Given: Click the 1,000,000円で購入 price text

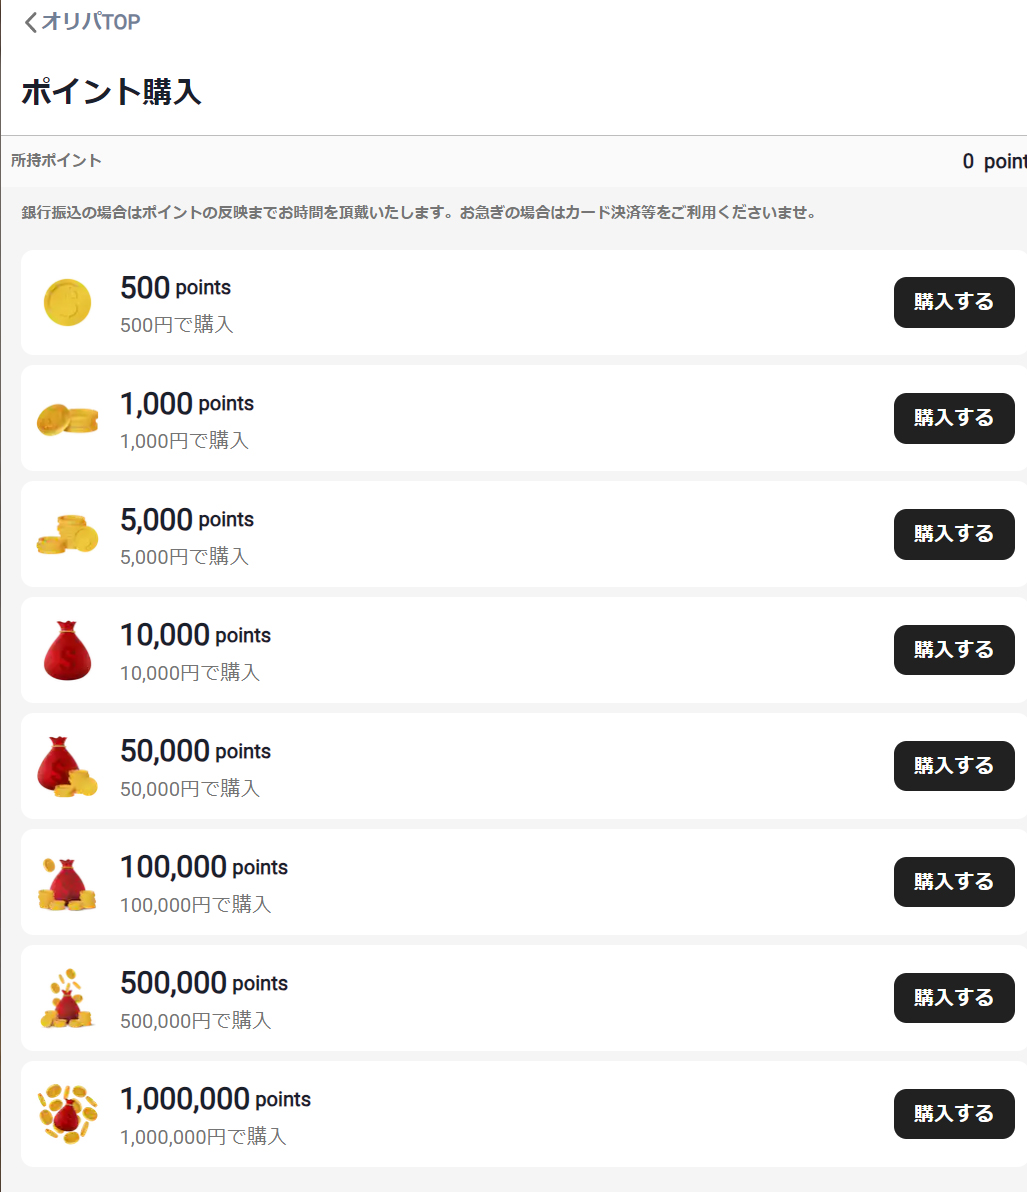Looking at the screenshot, I should (x=203, y=1137).
